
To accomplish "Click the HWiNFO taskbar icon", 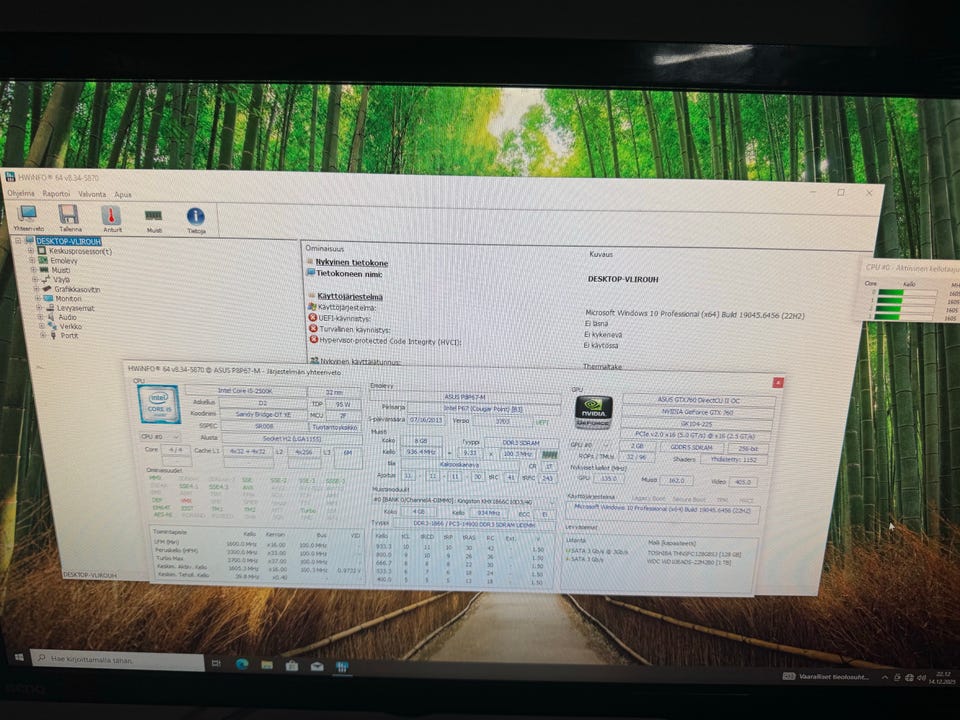I will 342,667.
